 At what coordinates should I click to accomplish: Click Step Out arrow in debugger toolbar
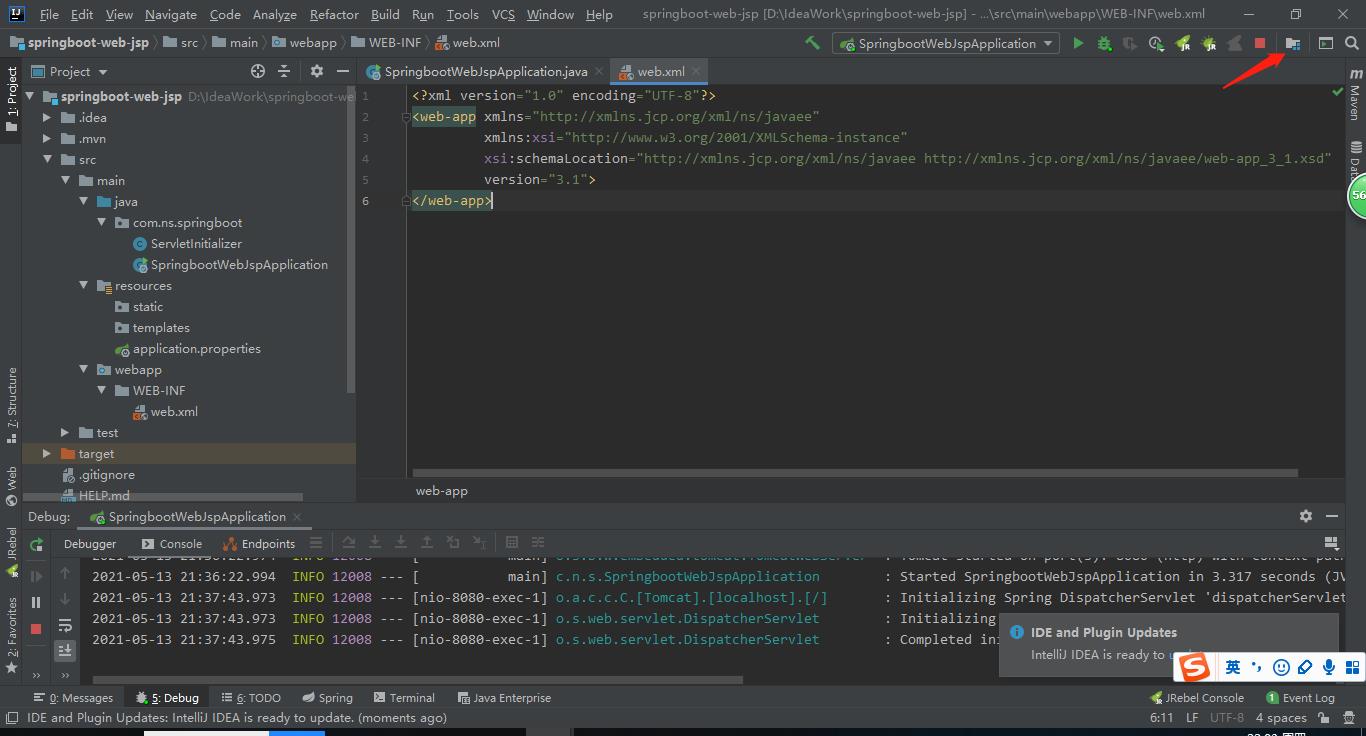(x=427, y=542)
